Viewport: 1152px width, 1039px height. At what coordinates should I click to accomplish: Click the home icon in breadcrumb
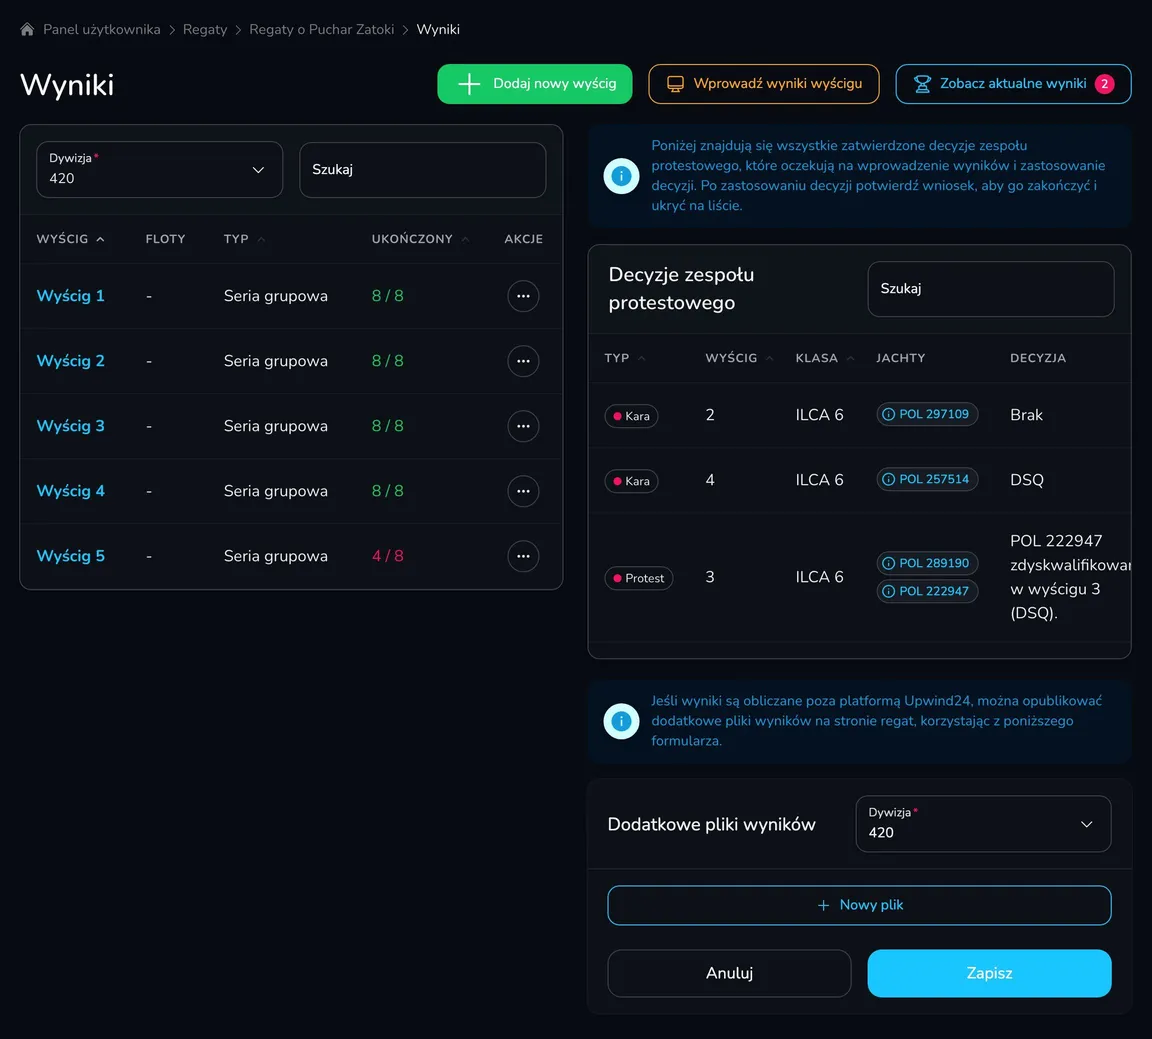27,29
